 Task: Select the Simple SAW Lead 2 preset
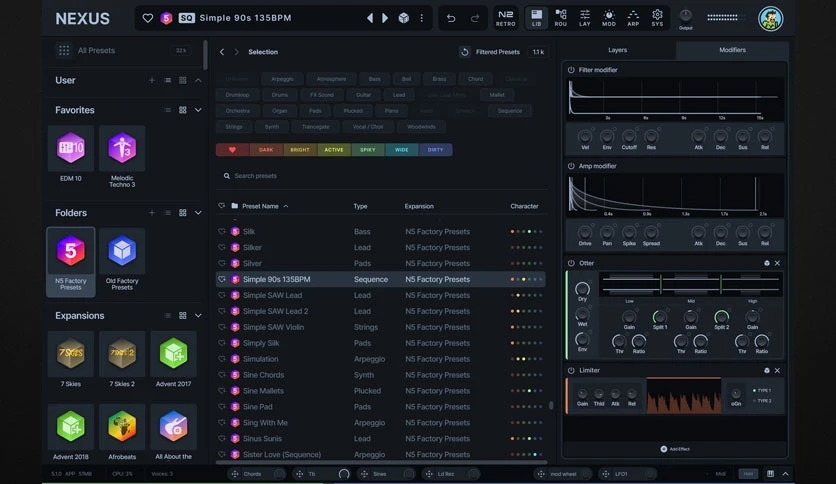click(x=381, y=311)
